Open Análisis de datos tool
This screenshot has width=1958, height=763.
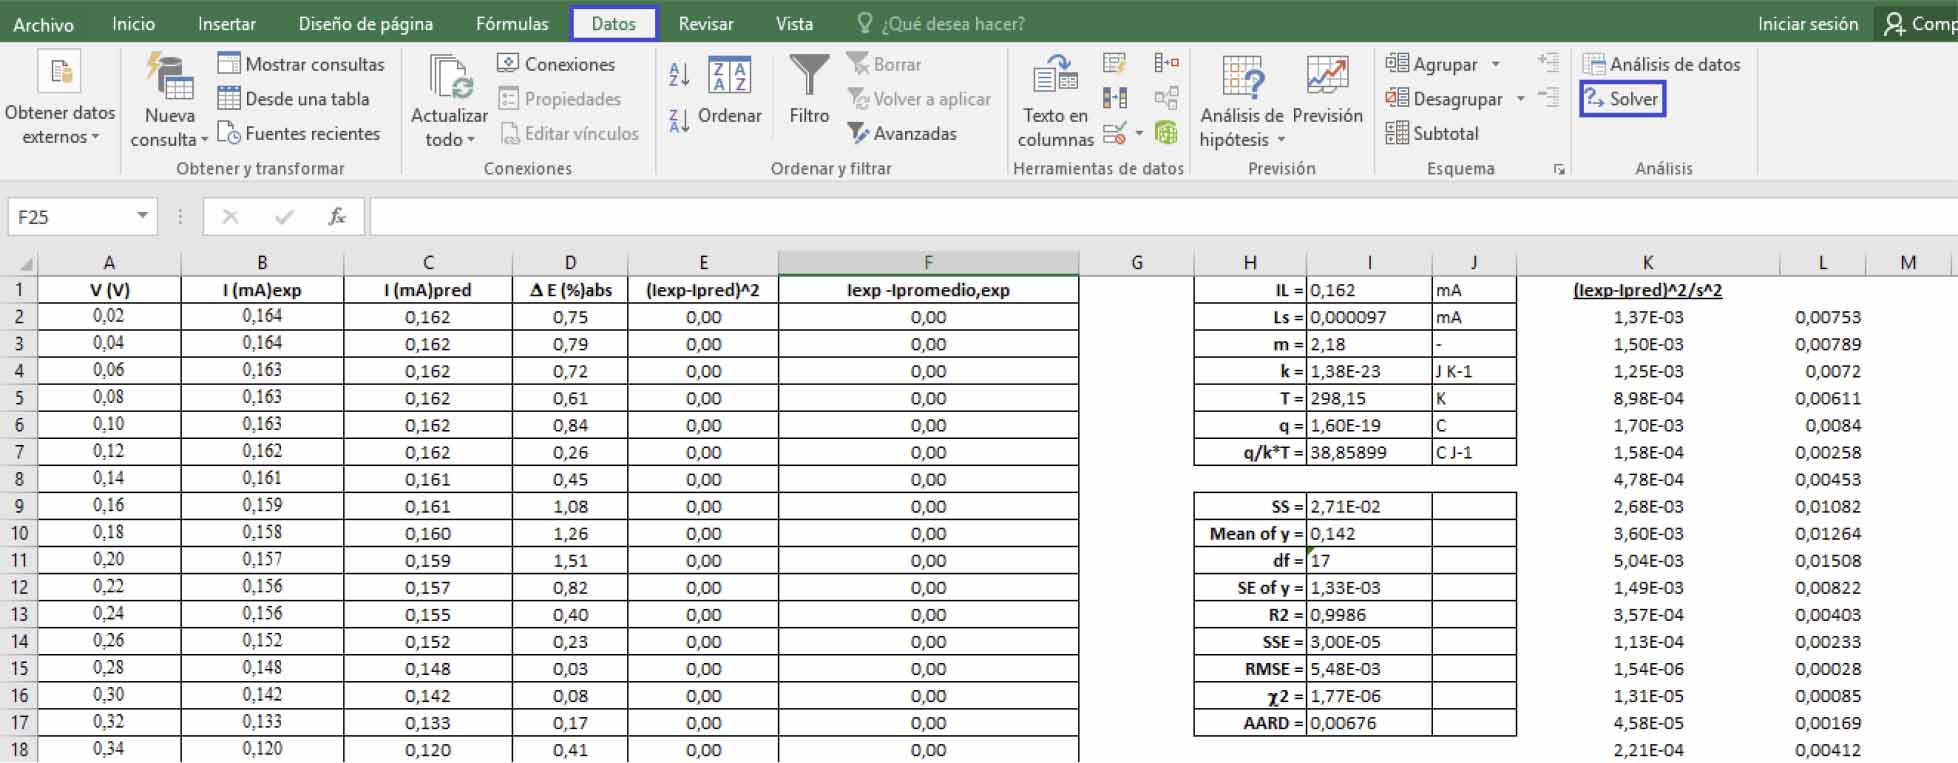[1661, 64]
